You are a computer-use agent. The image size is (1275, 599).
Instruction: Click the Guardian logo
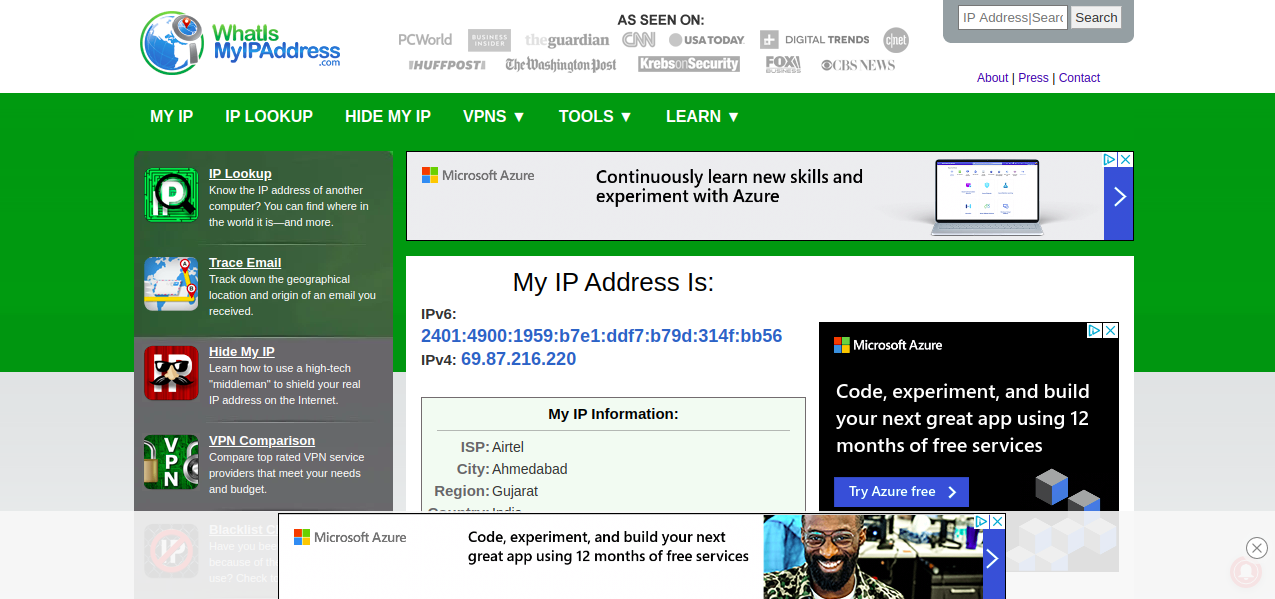[567, 40]
